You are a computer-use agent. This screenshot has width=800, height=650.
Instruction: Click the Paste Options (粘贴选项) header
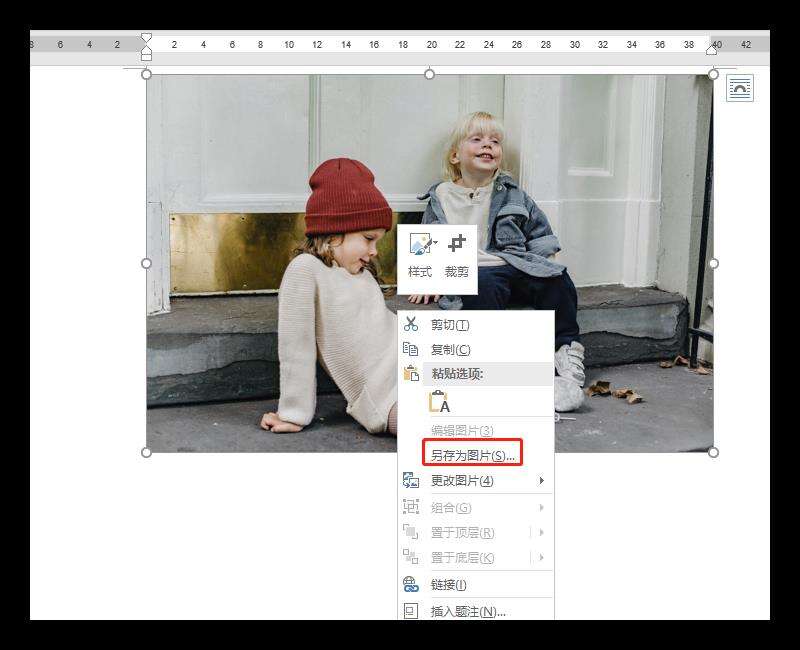coord(488,374)
